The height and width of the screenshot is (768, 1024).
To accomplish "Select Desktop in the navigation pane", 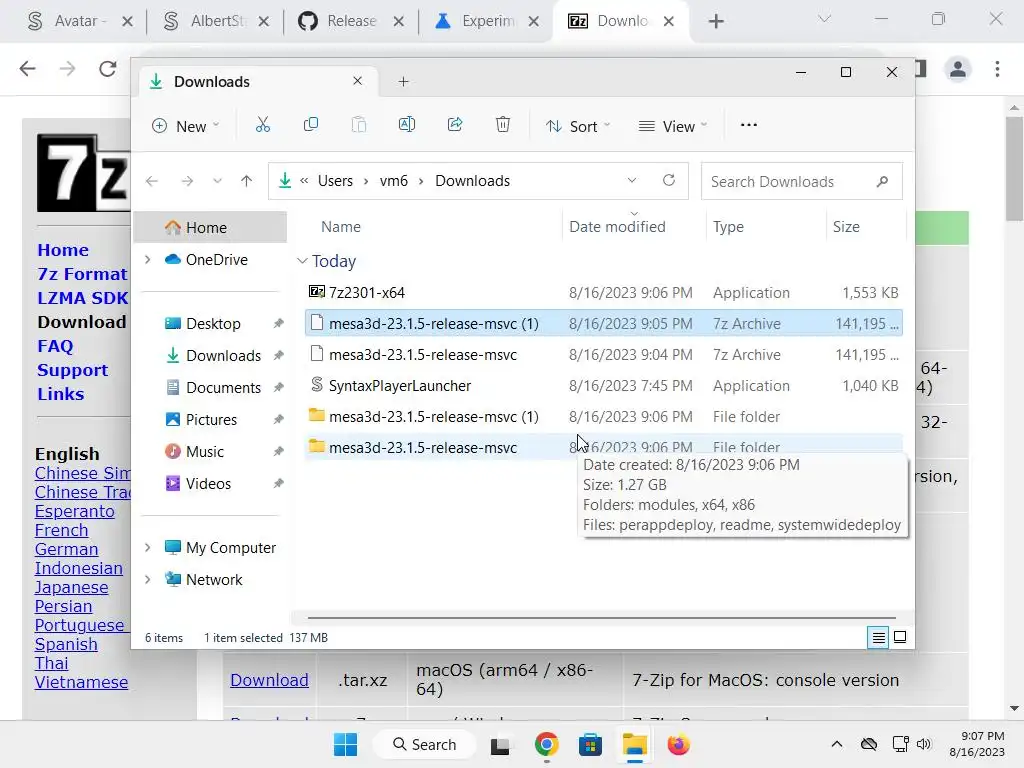I will pos(212,323).
